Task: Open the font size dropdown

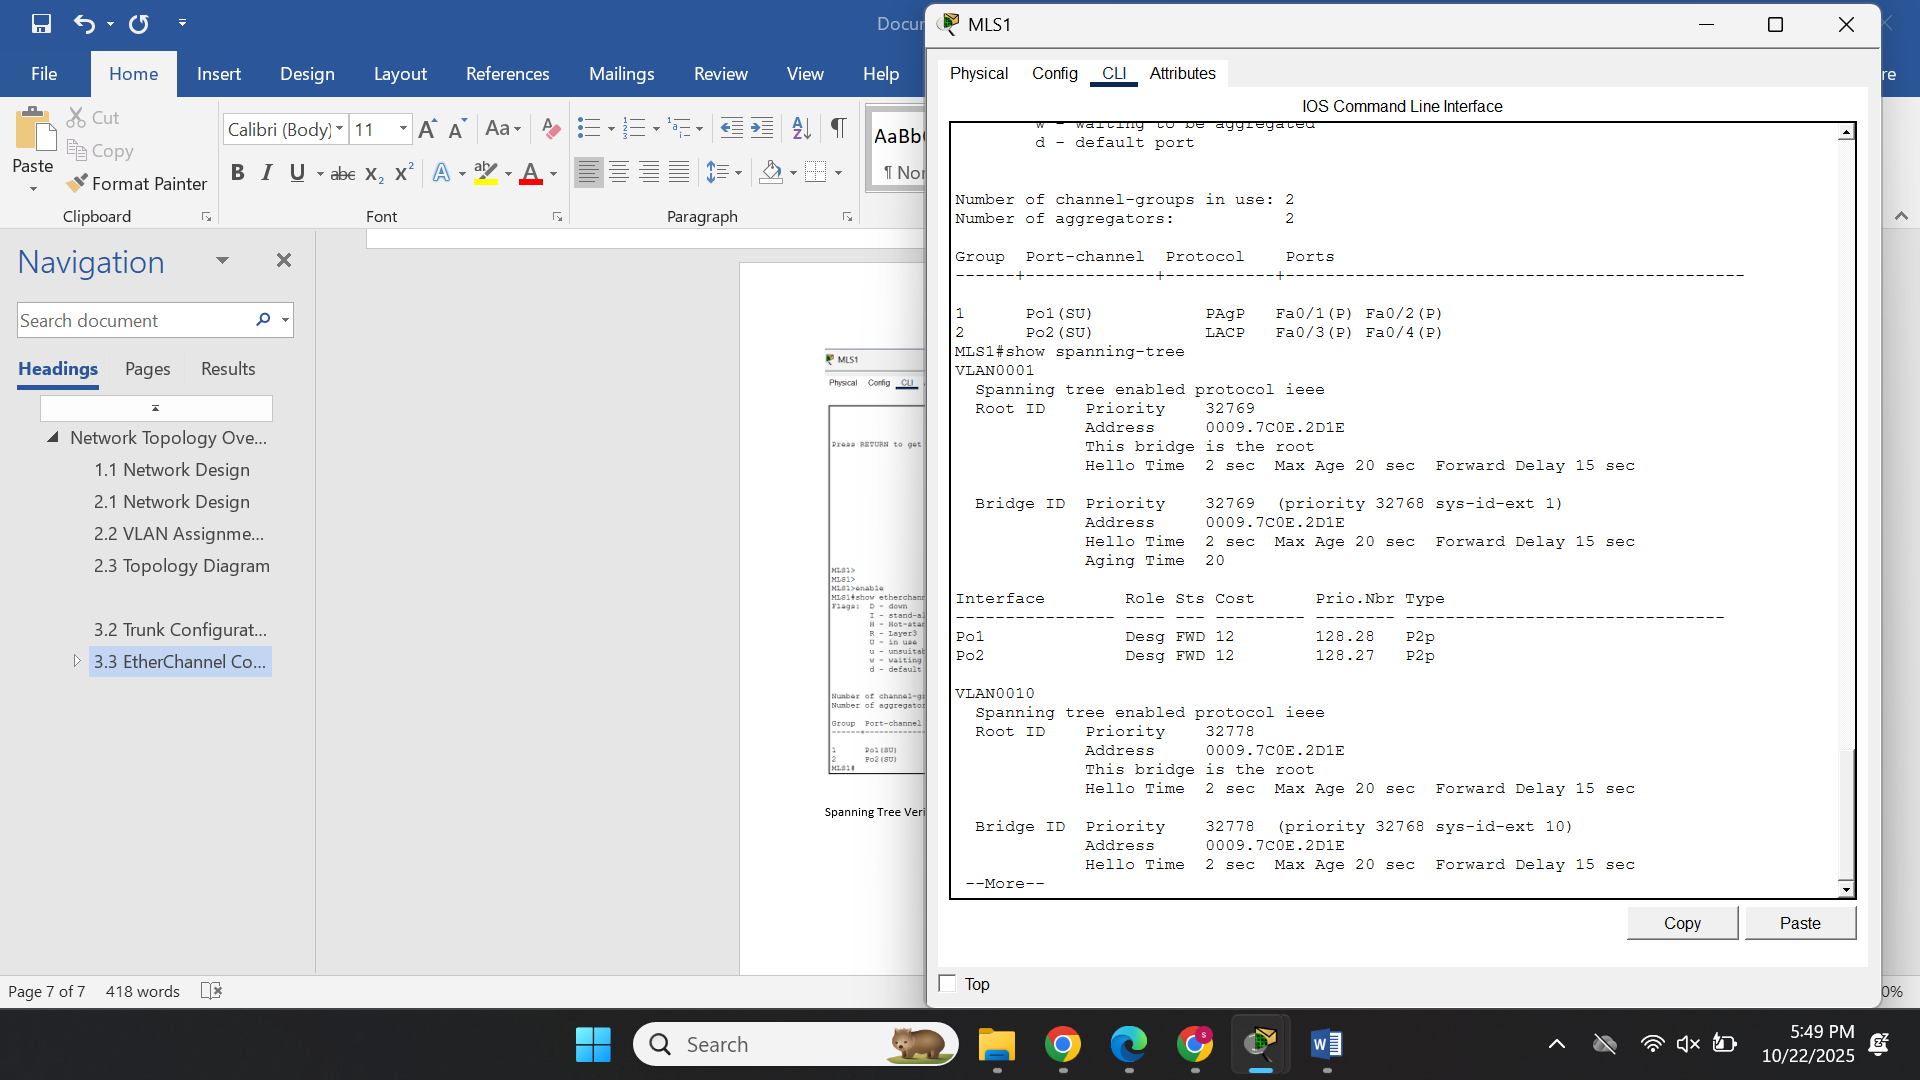Action: click(403, 128)
